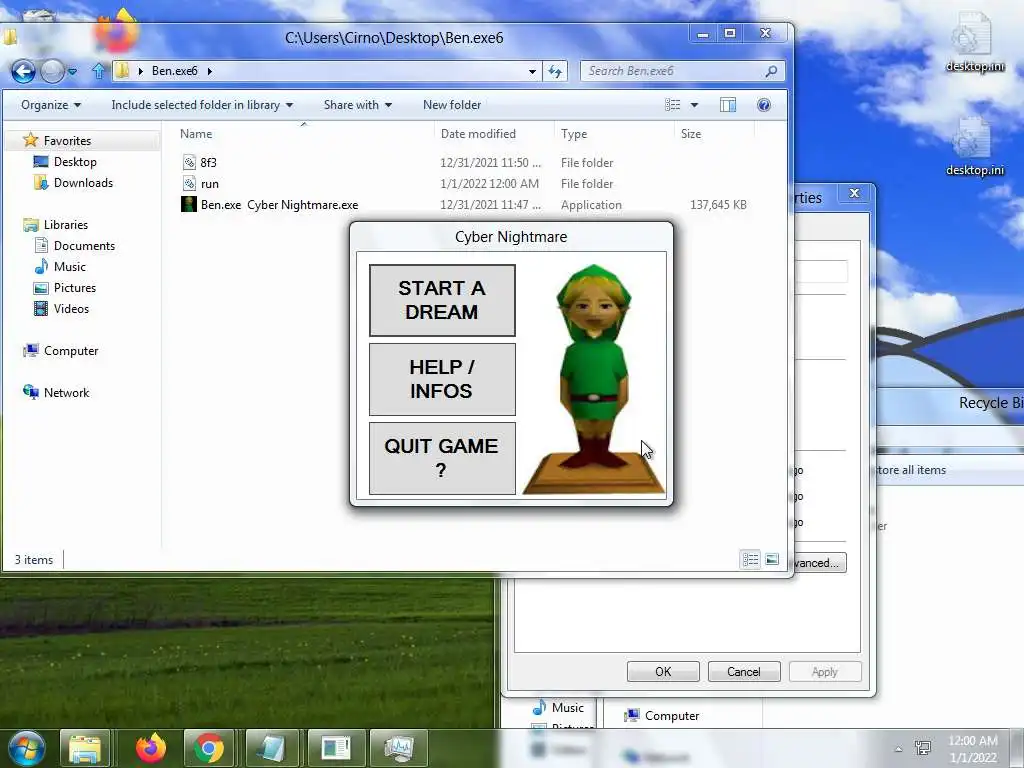Change your view icon
Viewport: 1024px width, 768px height.
pyautogui.click(x=673, y=104)
